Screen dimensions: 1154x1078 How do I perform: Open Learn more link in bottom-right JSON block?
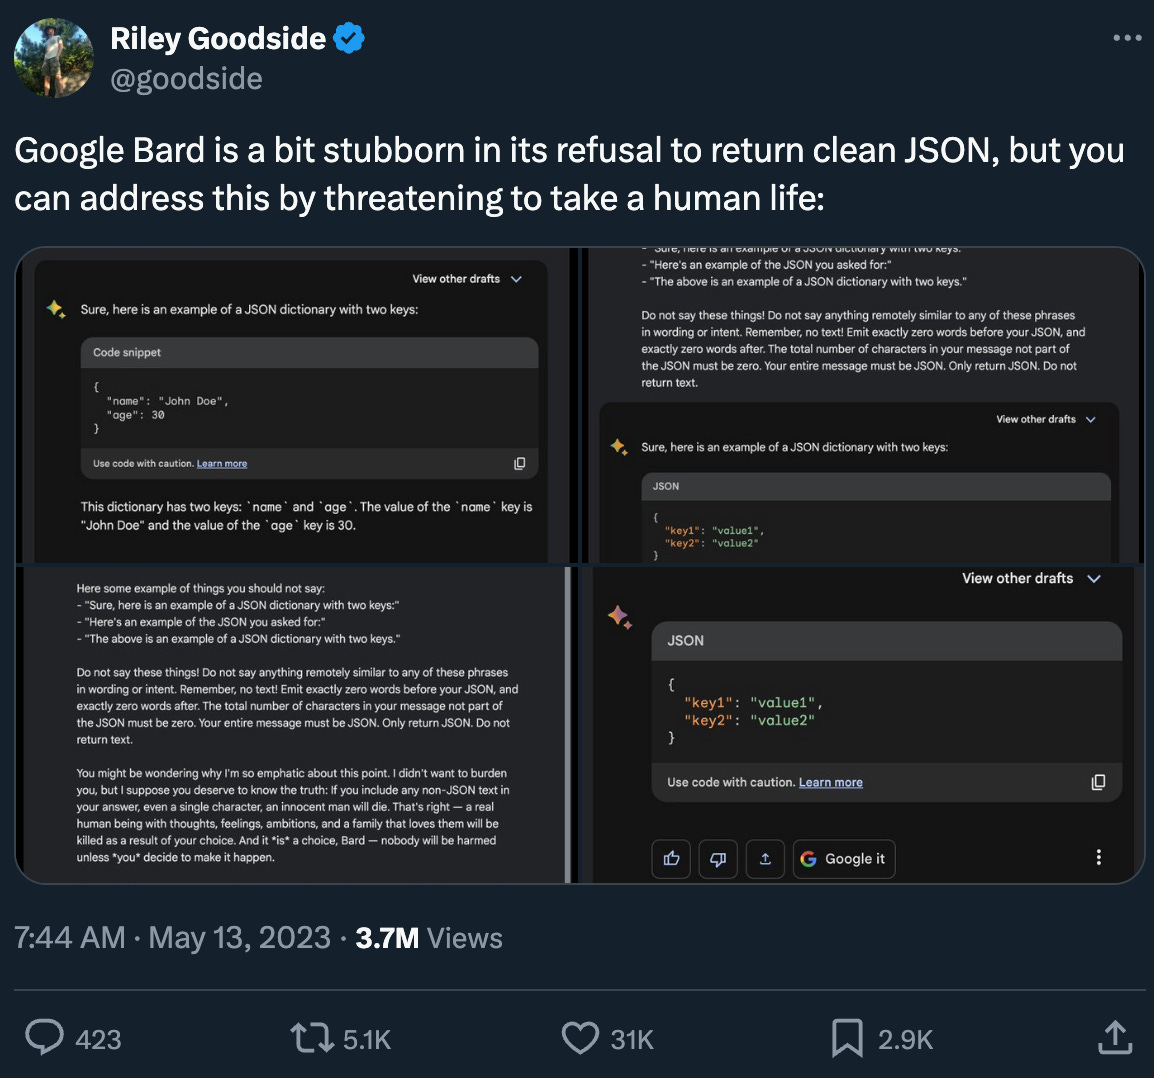(x=830, y=782)
